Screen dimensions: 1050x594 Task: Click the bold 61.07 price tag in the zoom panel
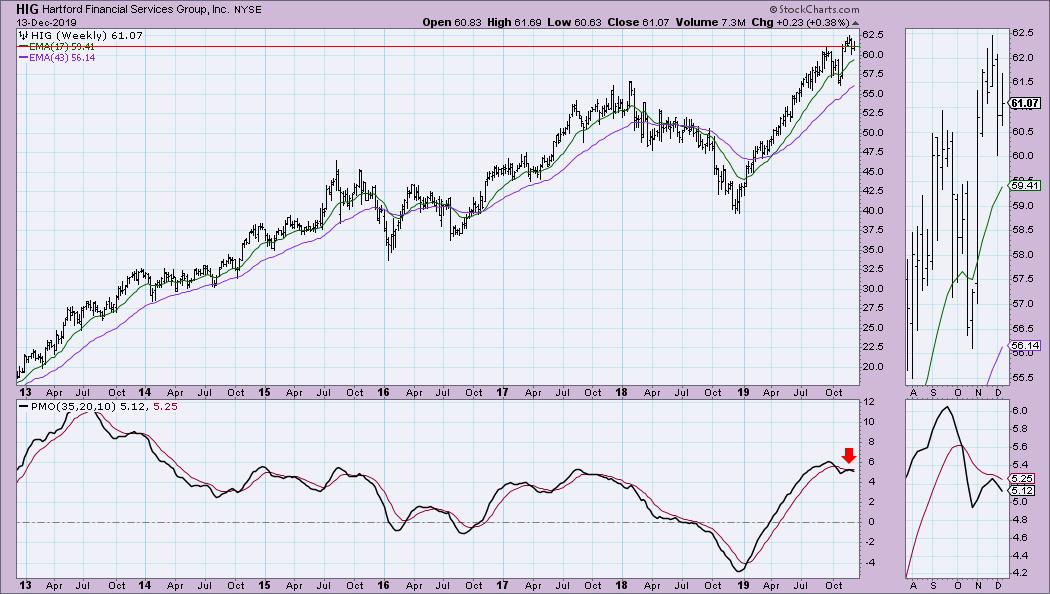coord(1025,103)
